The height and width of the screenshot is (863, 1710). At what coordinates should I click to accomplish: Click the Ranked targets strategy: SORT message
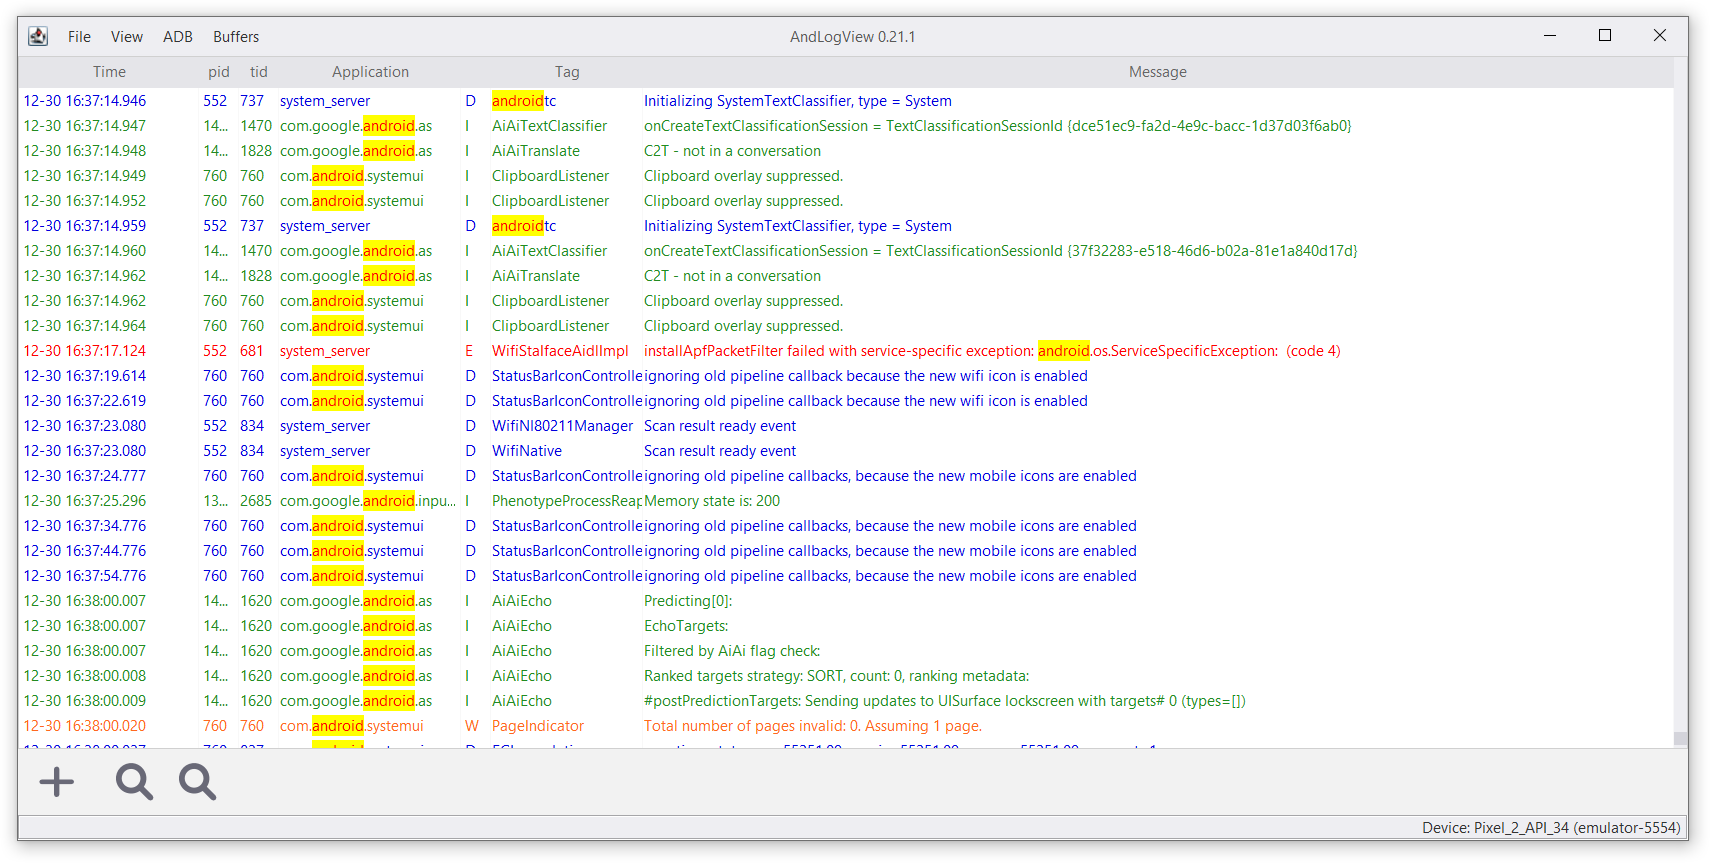(x=836, y=676)
